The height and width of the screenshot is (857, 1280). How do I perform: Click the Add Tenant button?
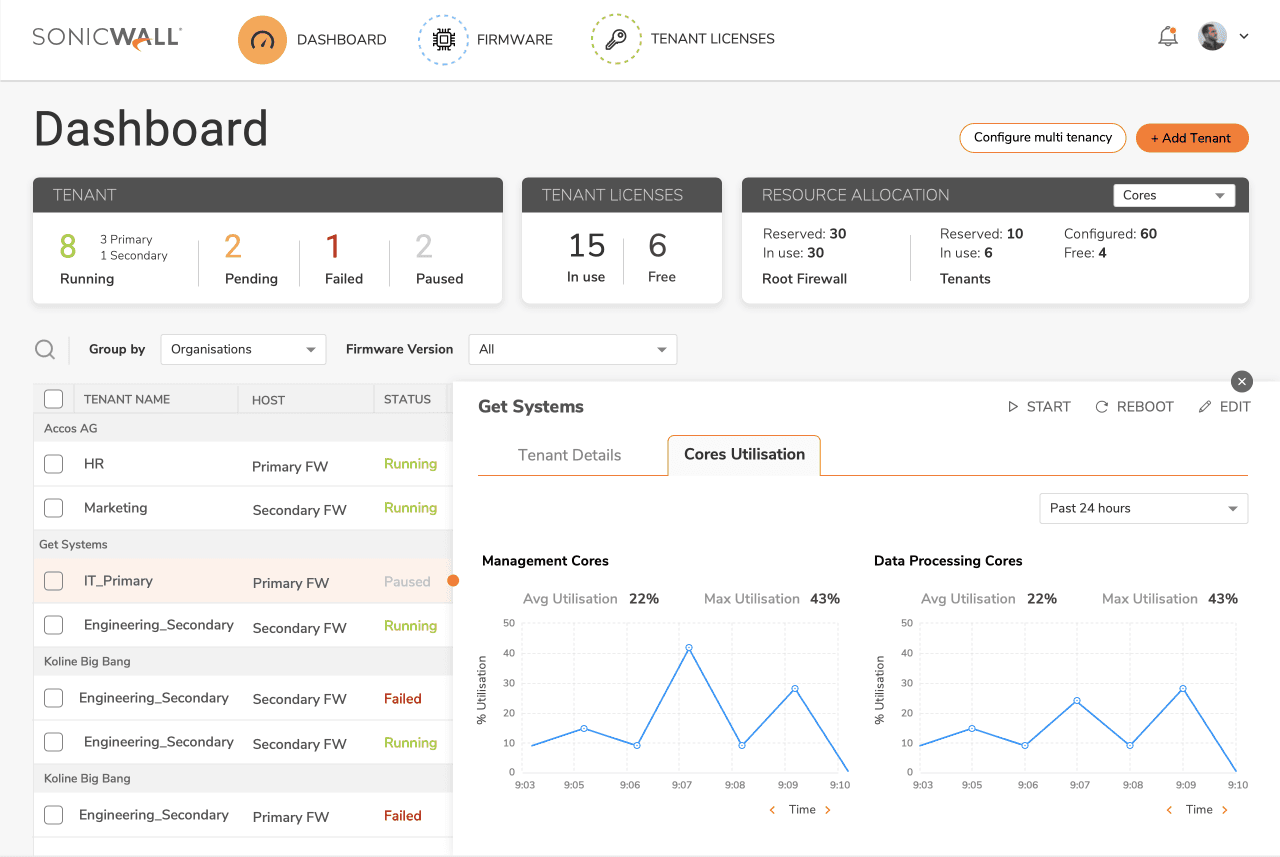tap(1192, 138)
